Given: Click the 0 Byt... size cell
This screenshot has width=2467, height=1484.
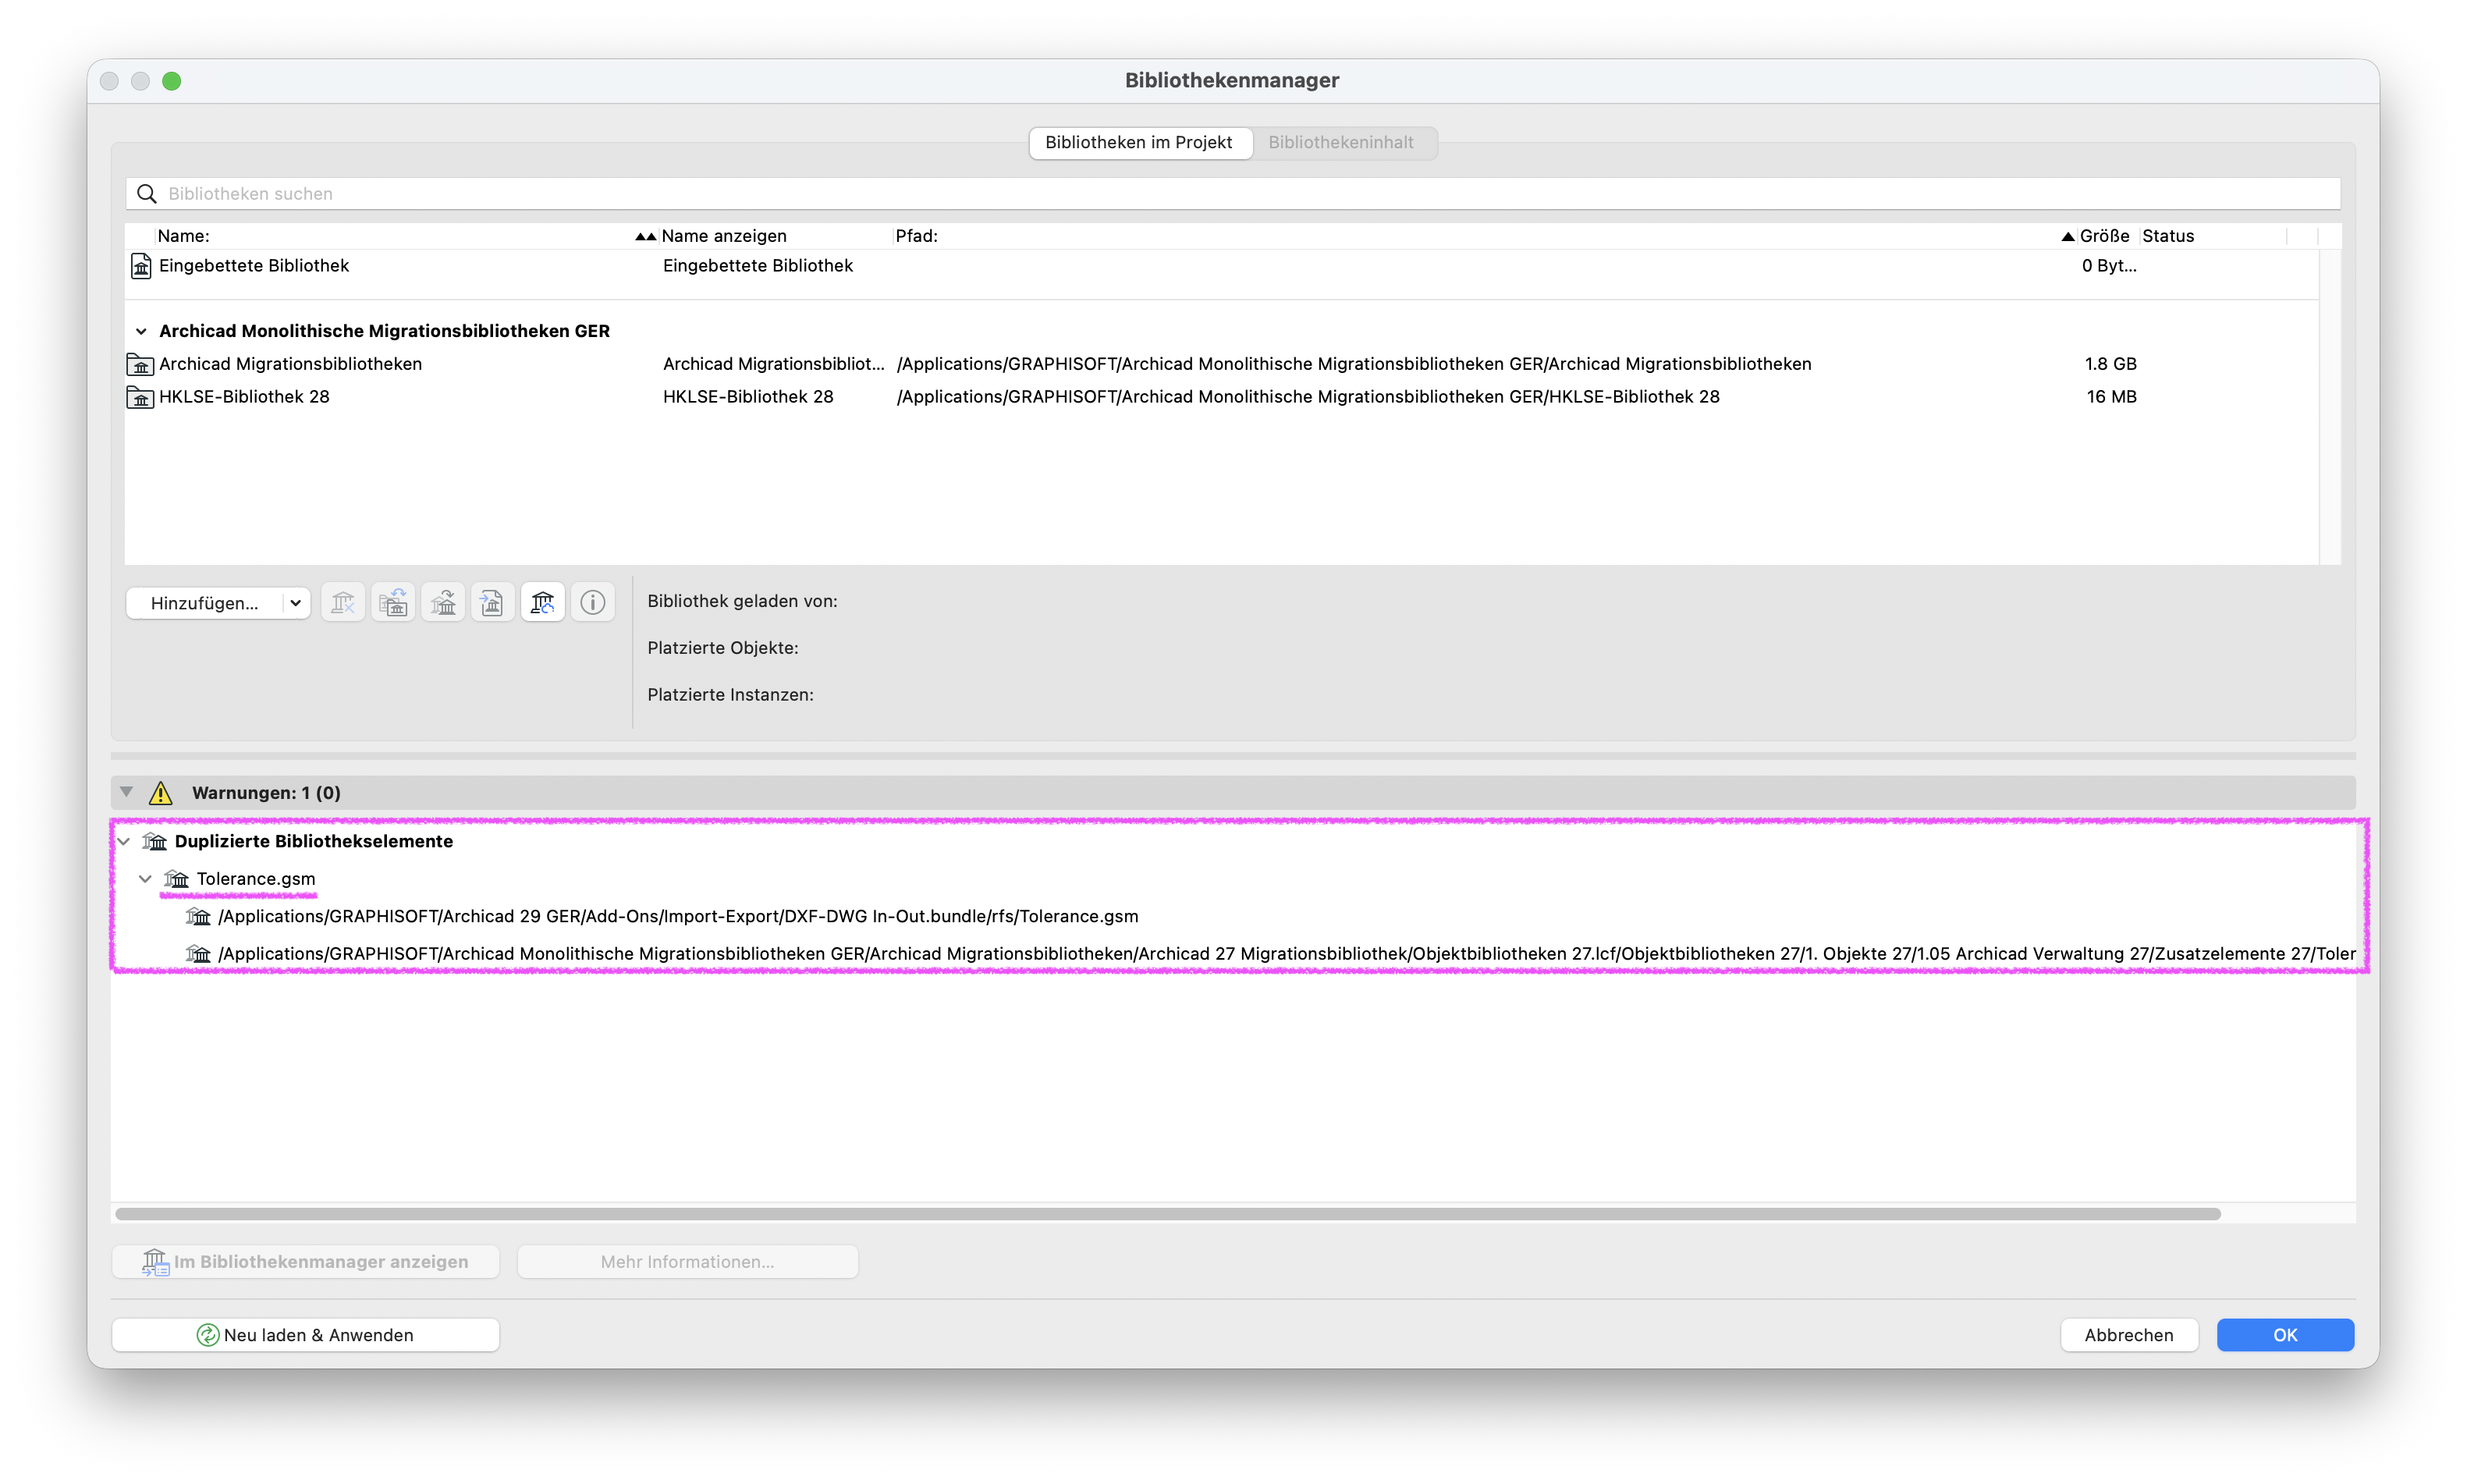Looking at the screenshot, I should coord(2109,266).
